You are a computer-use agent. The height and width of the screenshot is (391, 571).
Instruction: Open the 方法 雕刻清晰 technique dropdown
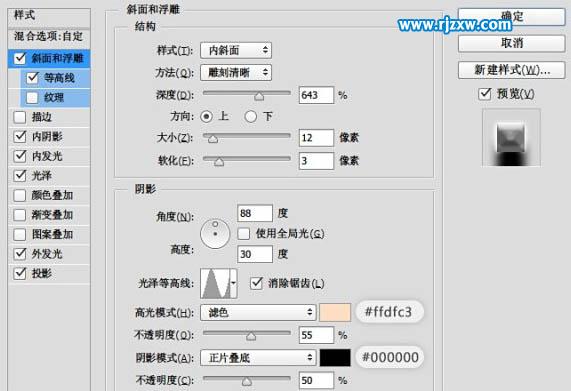pos(236,73)
